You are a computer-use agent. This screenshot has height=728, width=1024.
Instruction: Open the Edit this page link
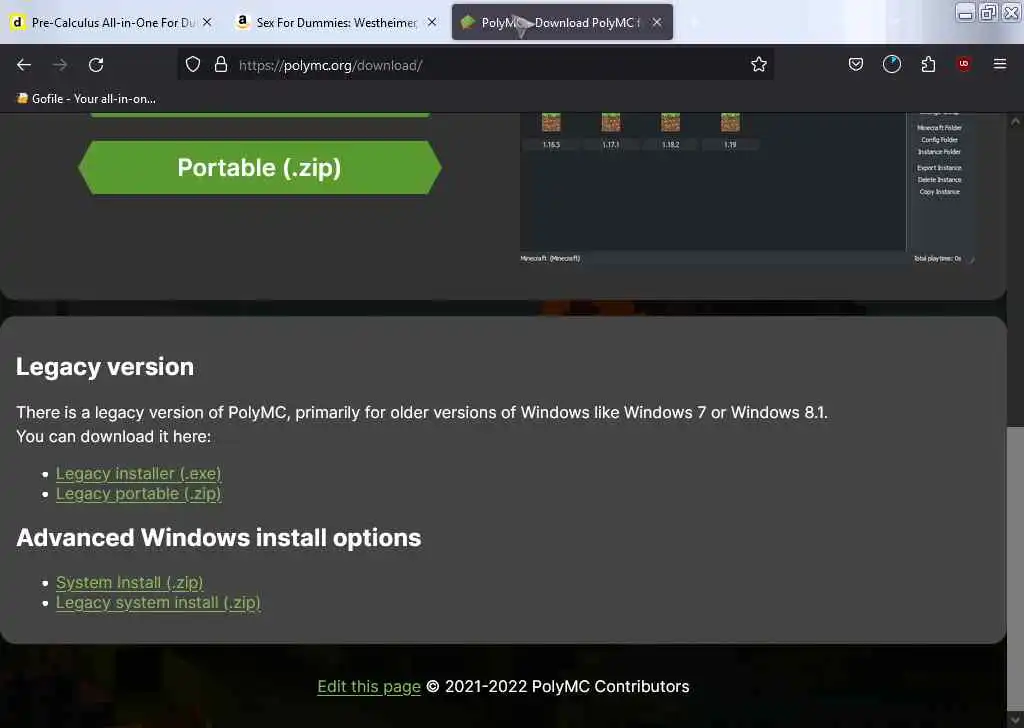pyautogui.click(x=369, y=687)
